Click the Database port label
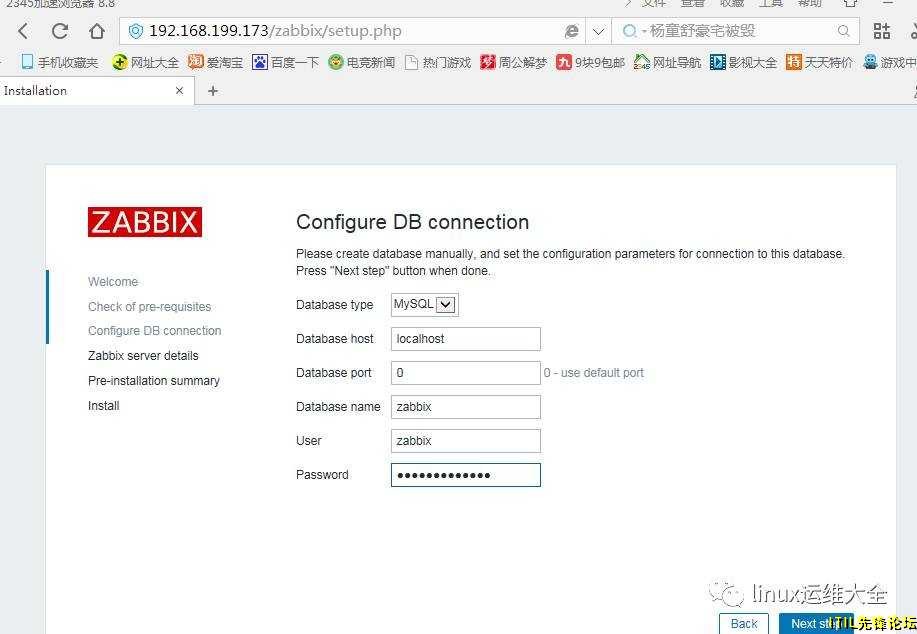Image resolution: width=917 pixels, height=634 pixels. [333, 373]
